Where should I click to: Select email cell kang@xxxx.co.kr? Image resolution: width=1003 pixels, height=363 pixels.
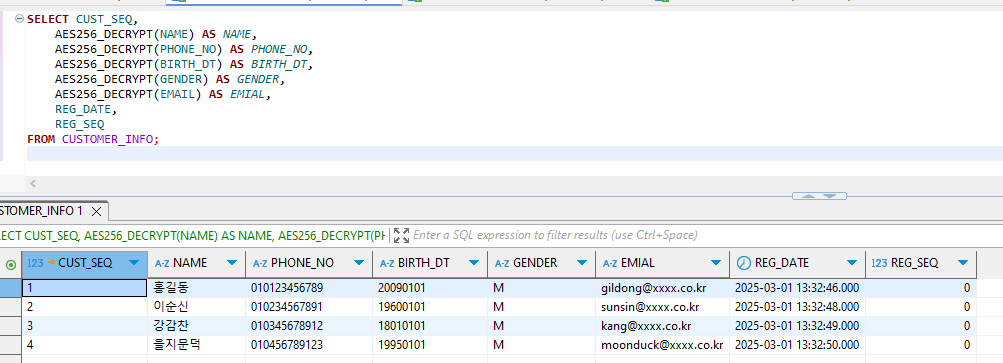coord(662,326)
